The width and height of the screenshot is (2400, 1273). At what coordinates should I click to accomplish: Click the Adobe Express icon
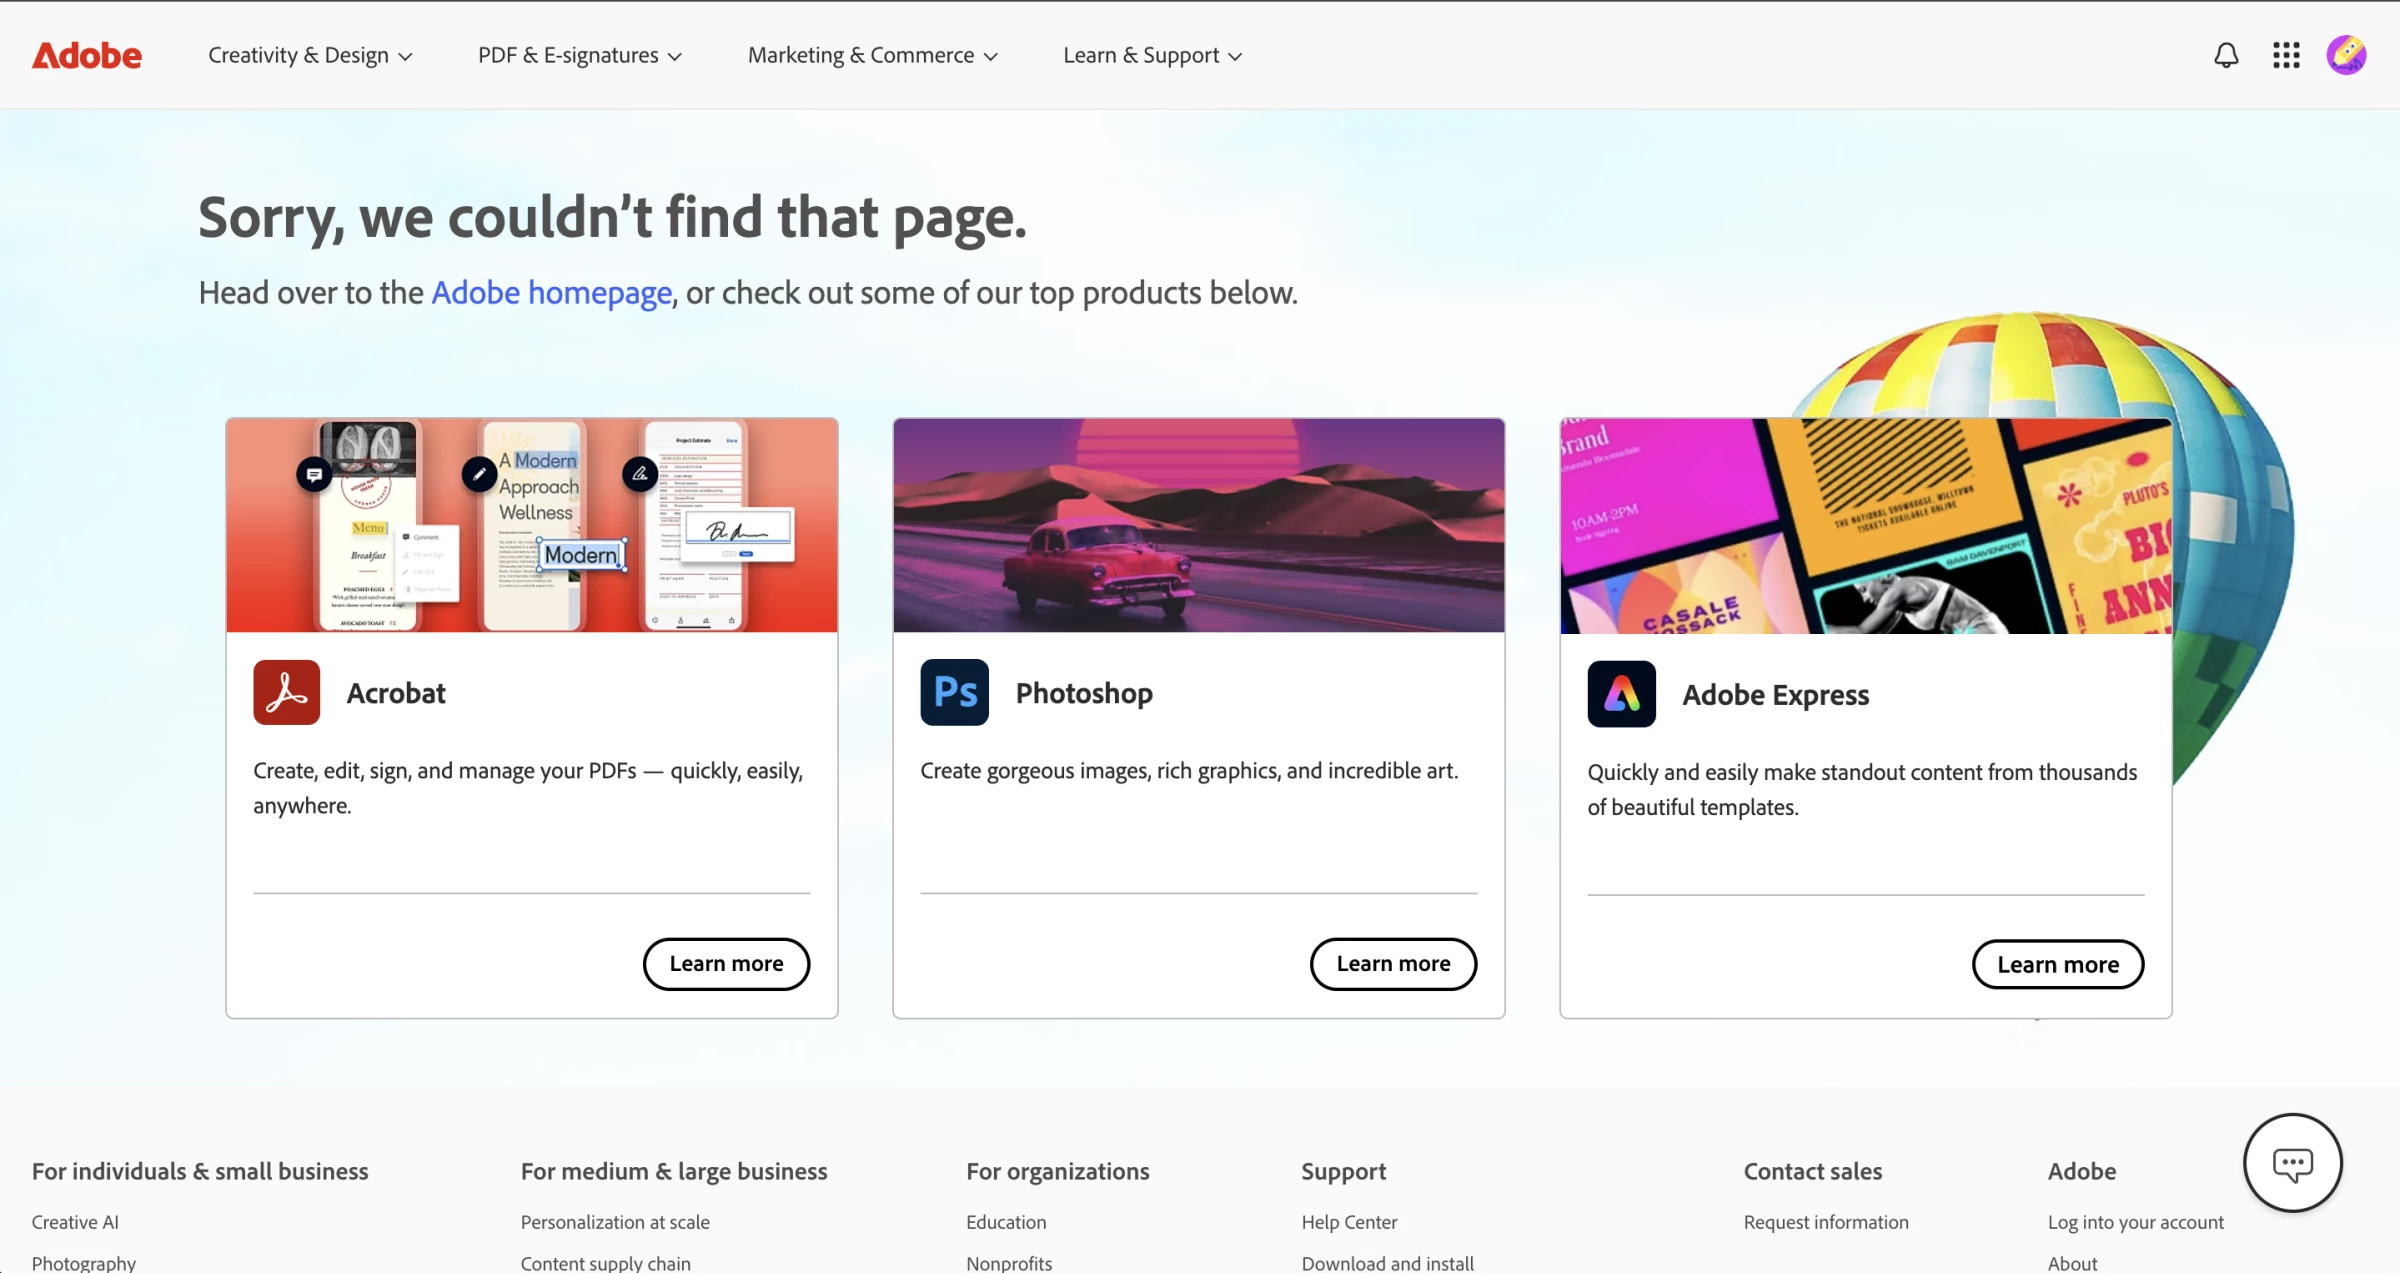point(1622,693)
